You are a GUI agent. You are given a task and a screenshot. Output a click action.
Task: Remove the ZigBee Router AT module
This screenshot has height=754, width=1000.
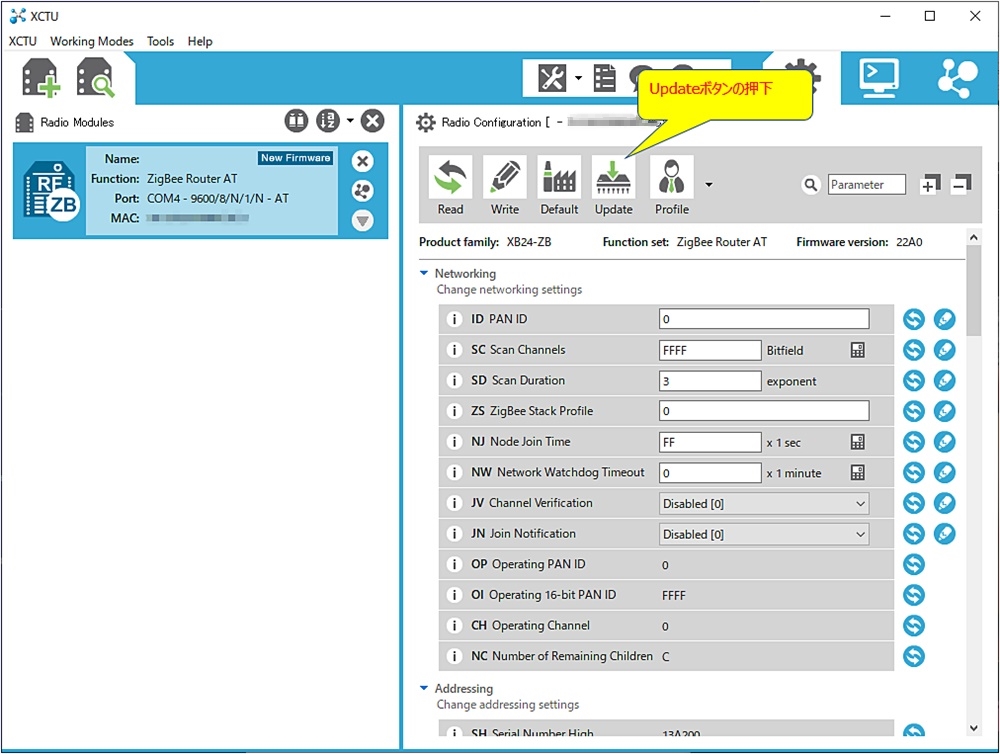pos(363,161)
